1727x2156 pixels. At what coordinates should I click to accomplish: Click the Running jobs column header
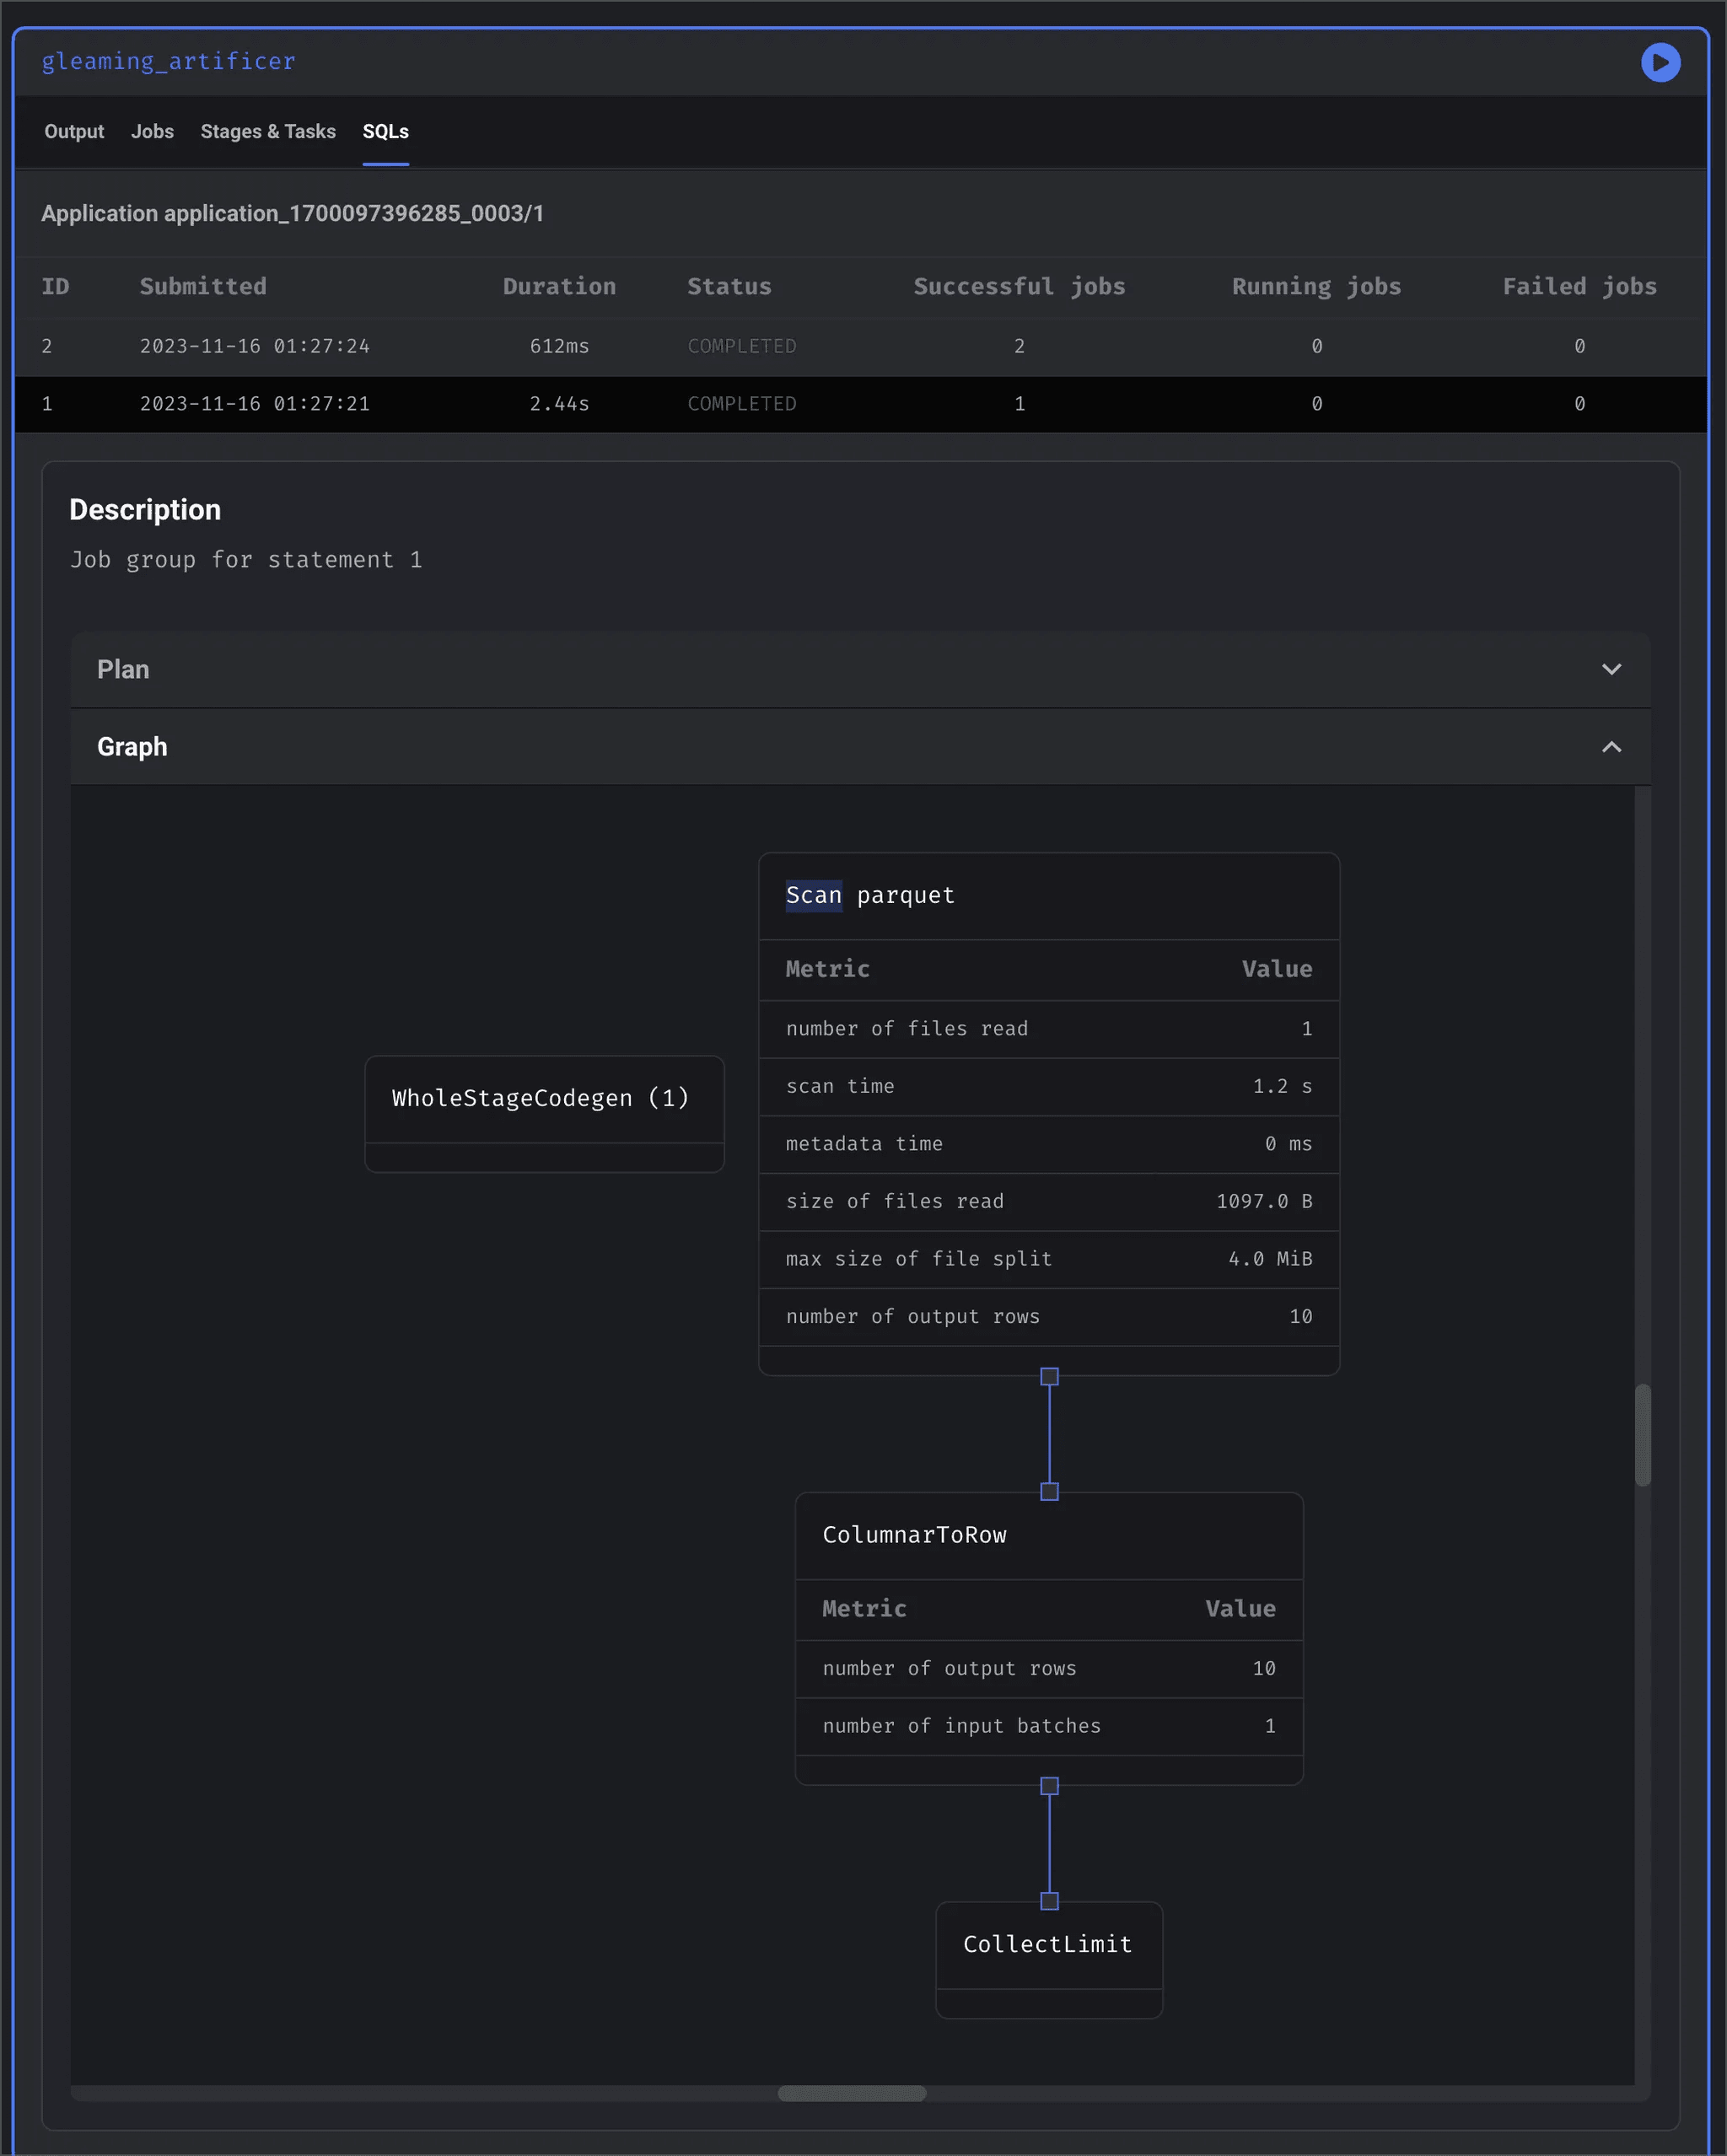point(1316,287)
